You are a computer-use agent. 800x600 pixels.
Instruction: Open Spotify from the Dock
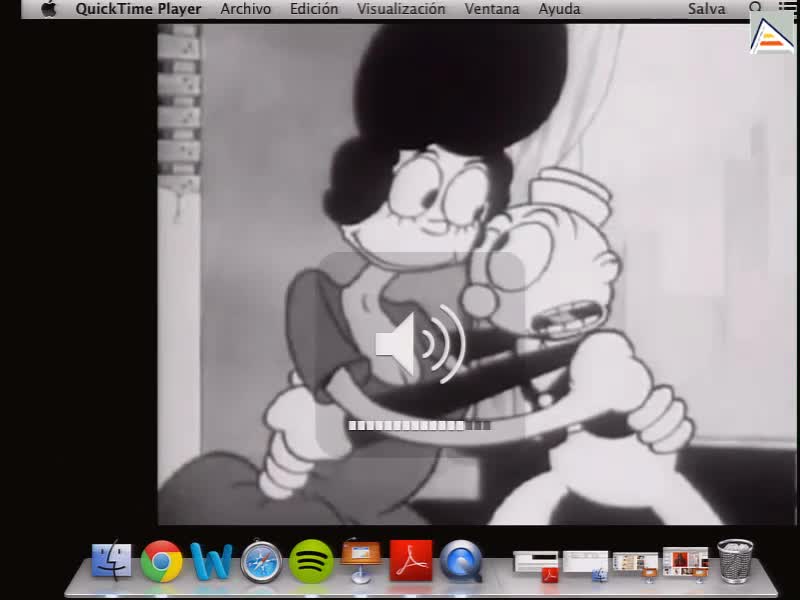point(311,561)
